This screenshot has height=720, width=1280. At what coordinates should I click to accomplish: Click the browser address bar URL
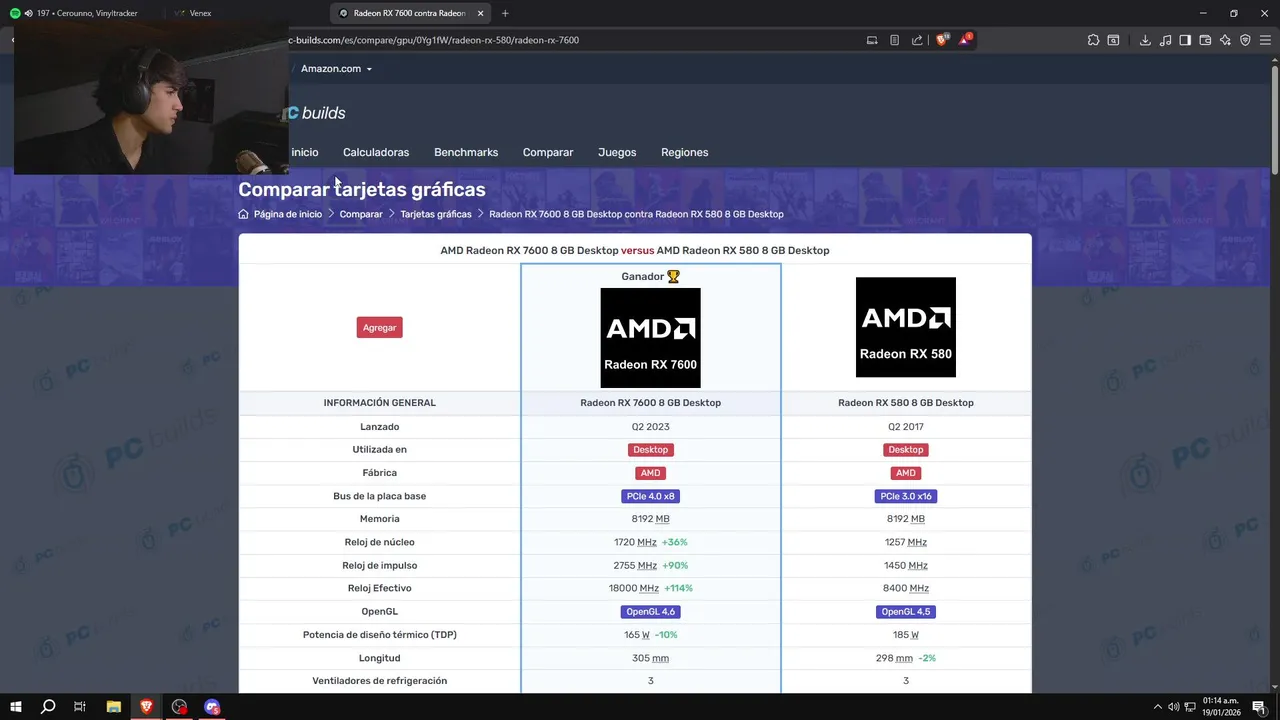pyautogui.click(x=434, y=40)
